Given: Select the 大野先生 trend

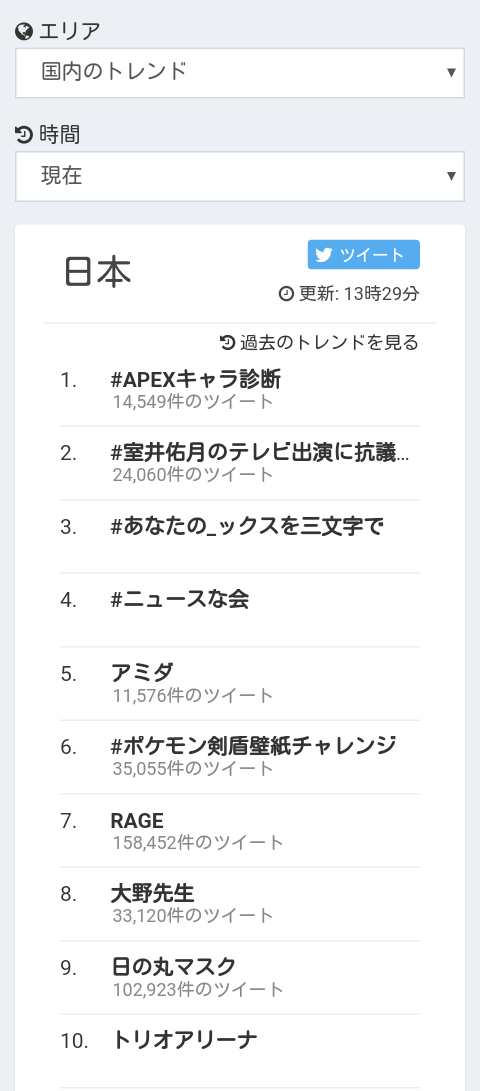Looking at the screenshot, I should click(x=152, y=893).
